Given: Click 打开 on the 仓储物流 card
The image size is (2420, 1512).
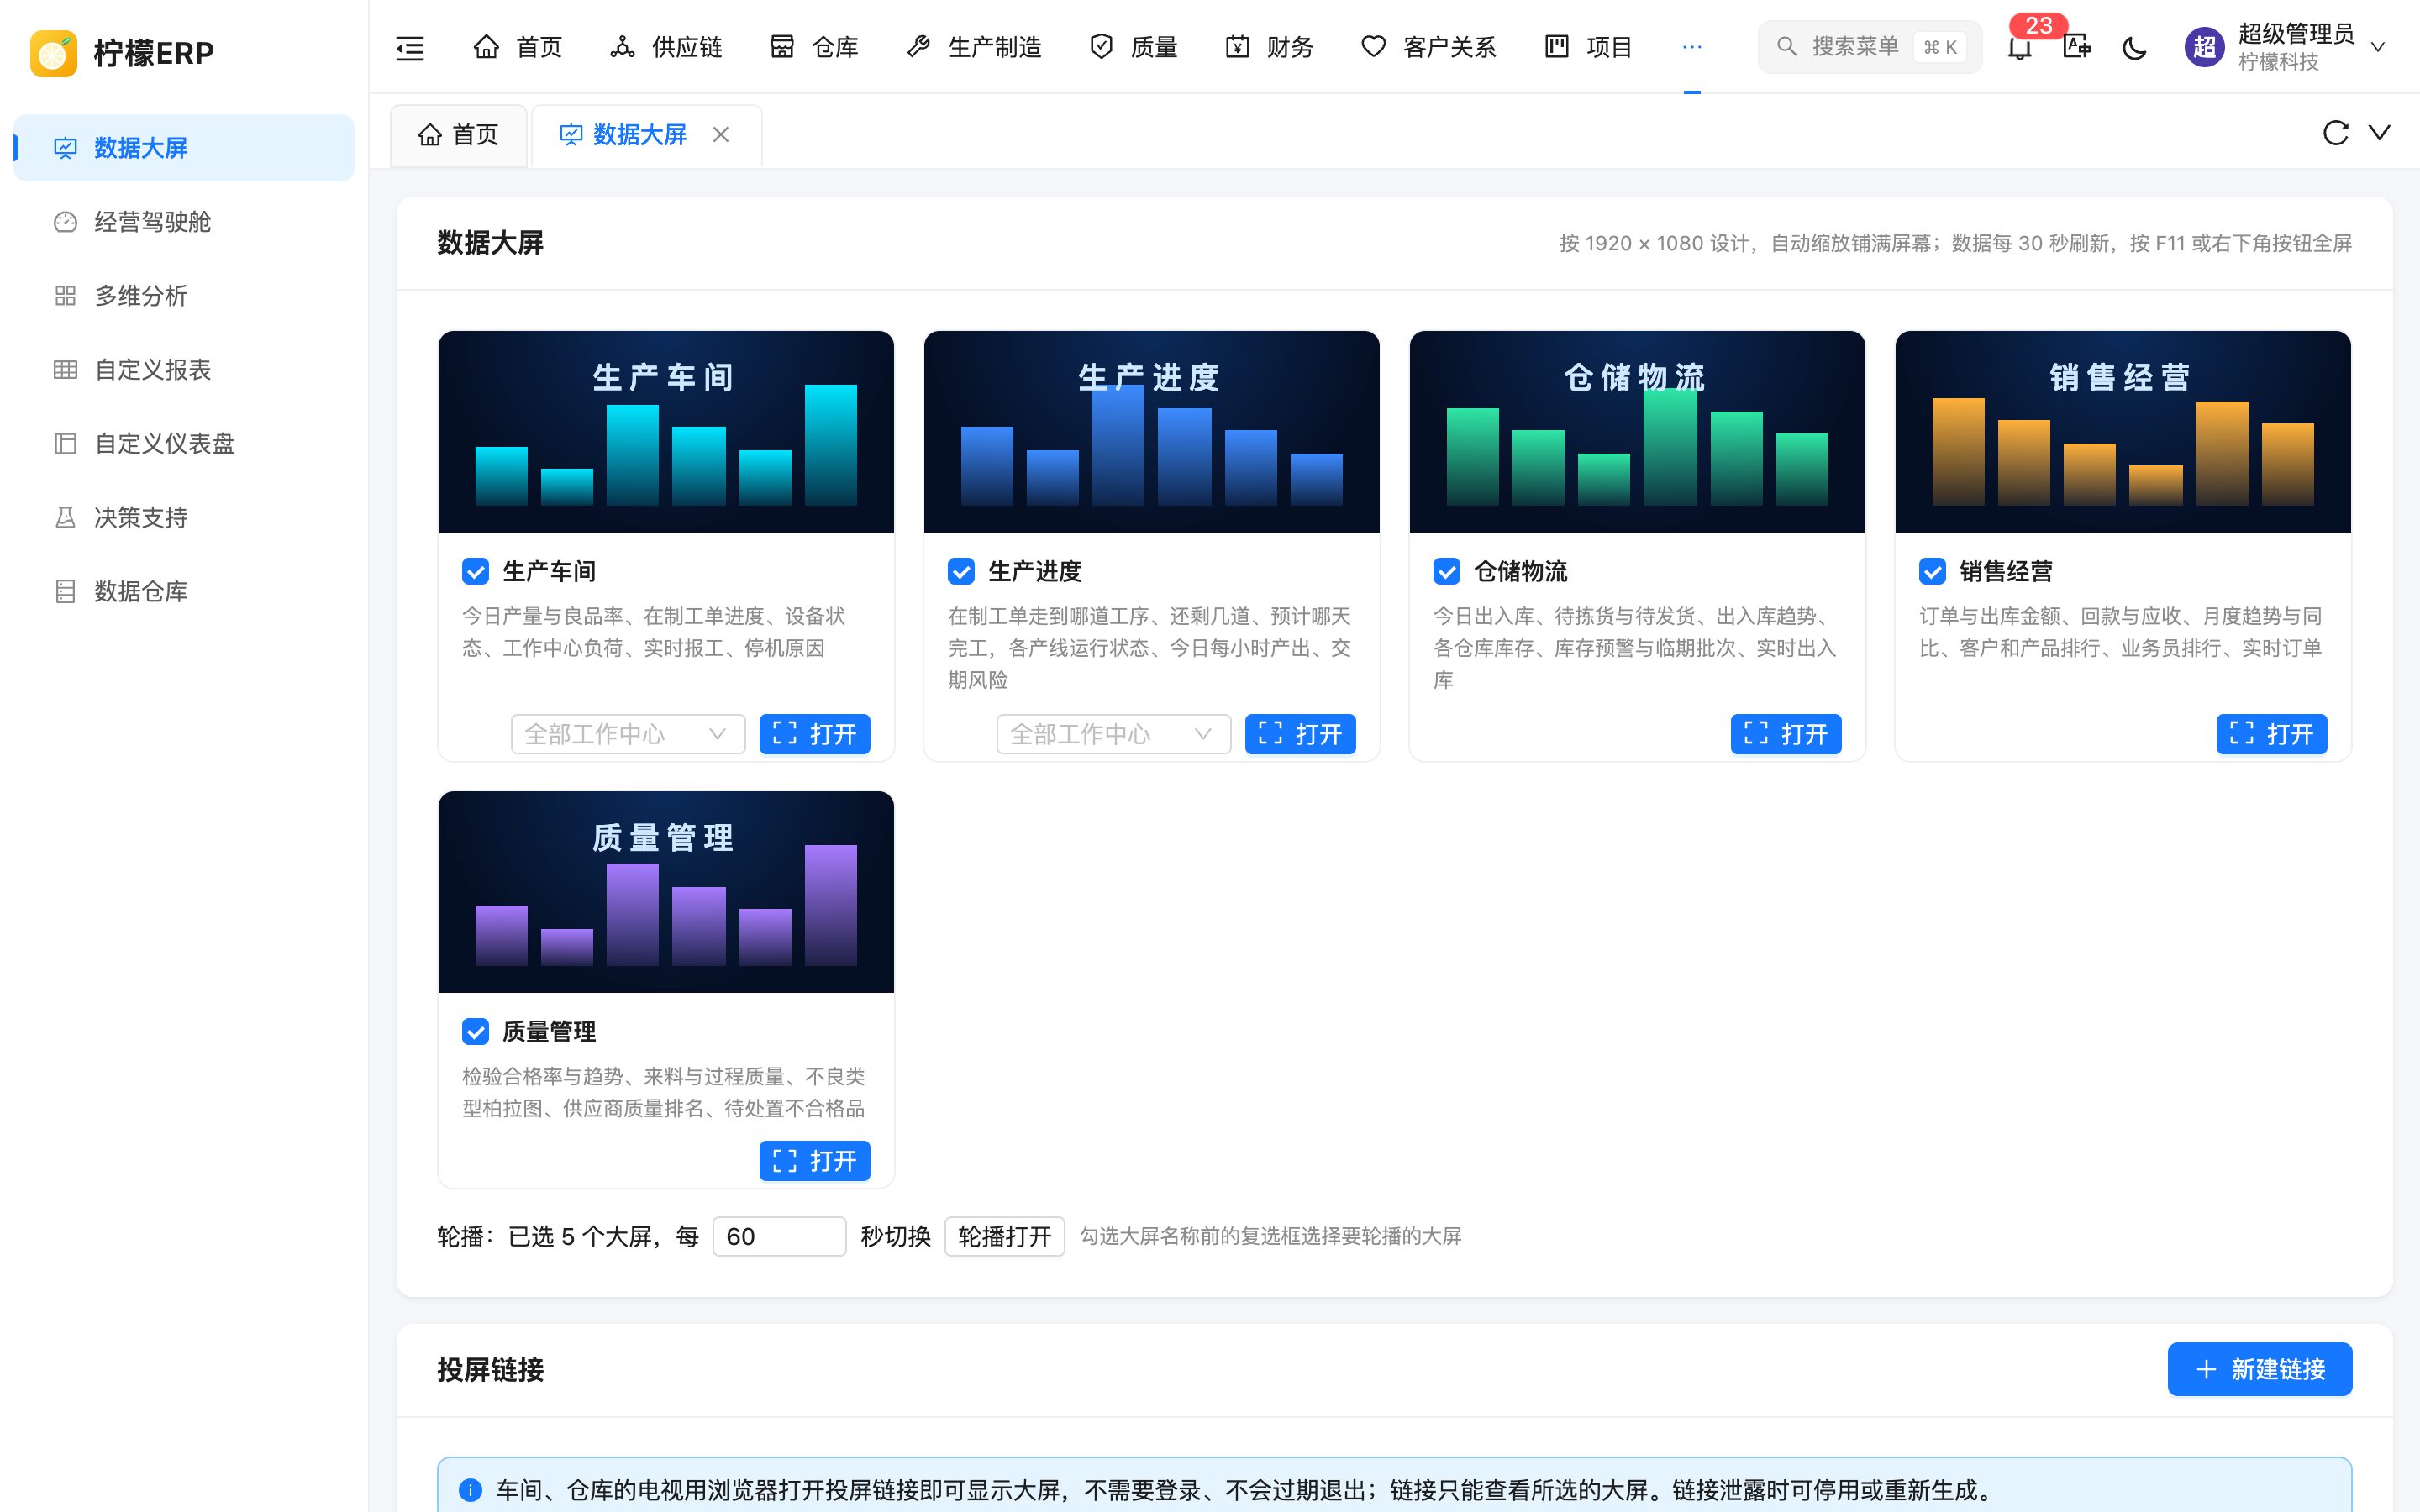Looking at the screenshot, I should (1785, 734).
